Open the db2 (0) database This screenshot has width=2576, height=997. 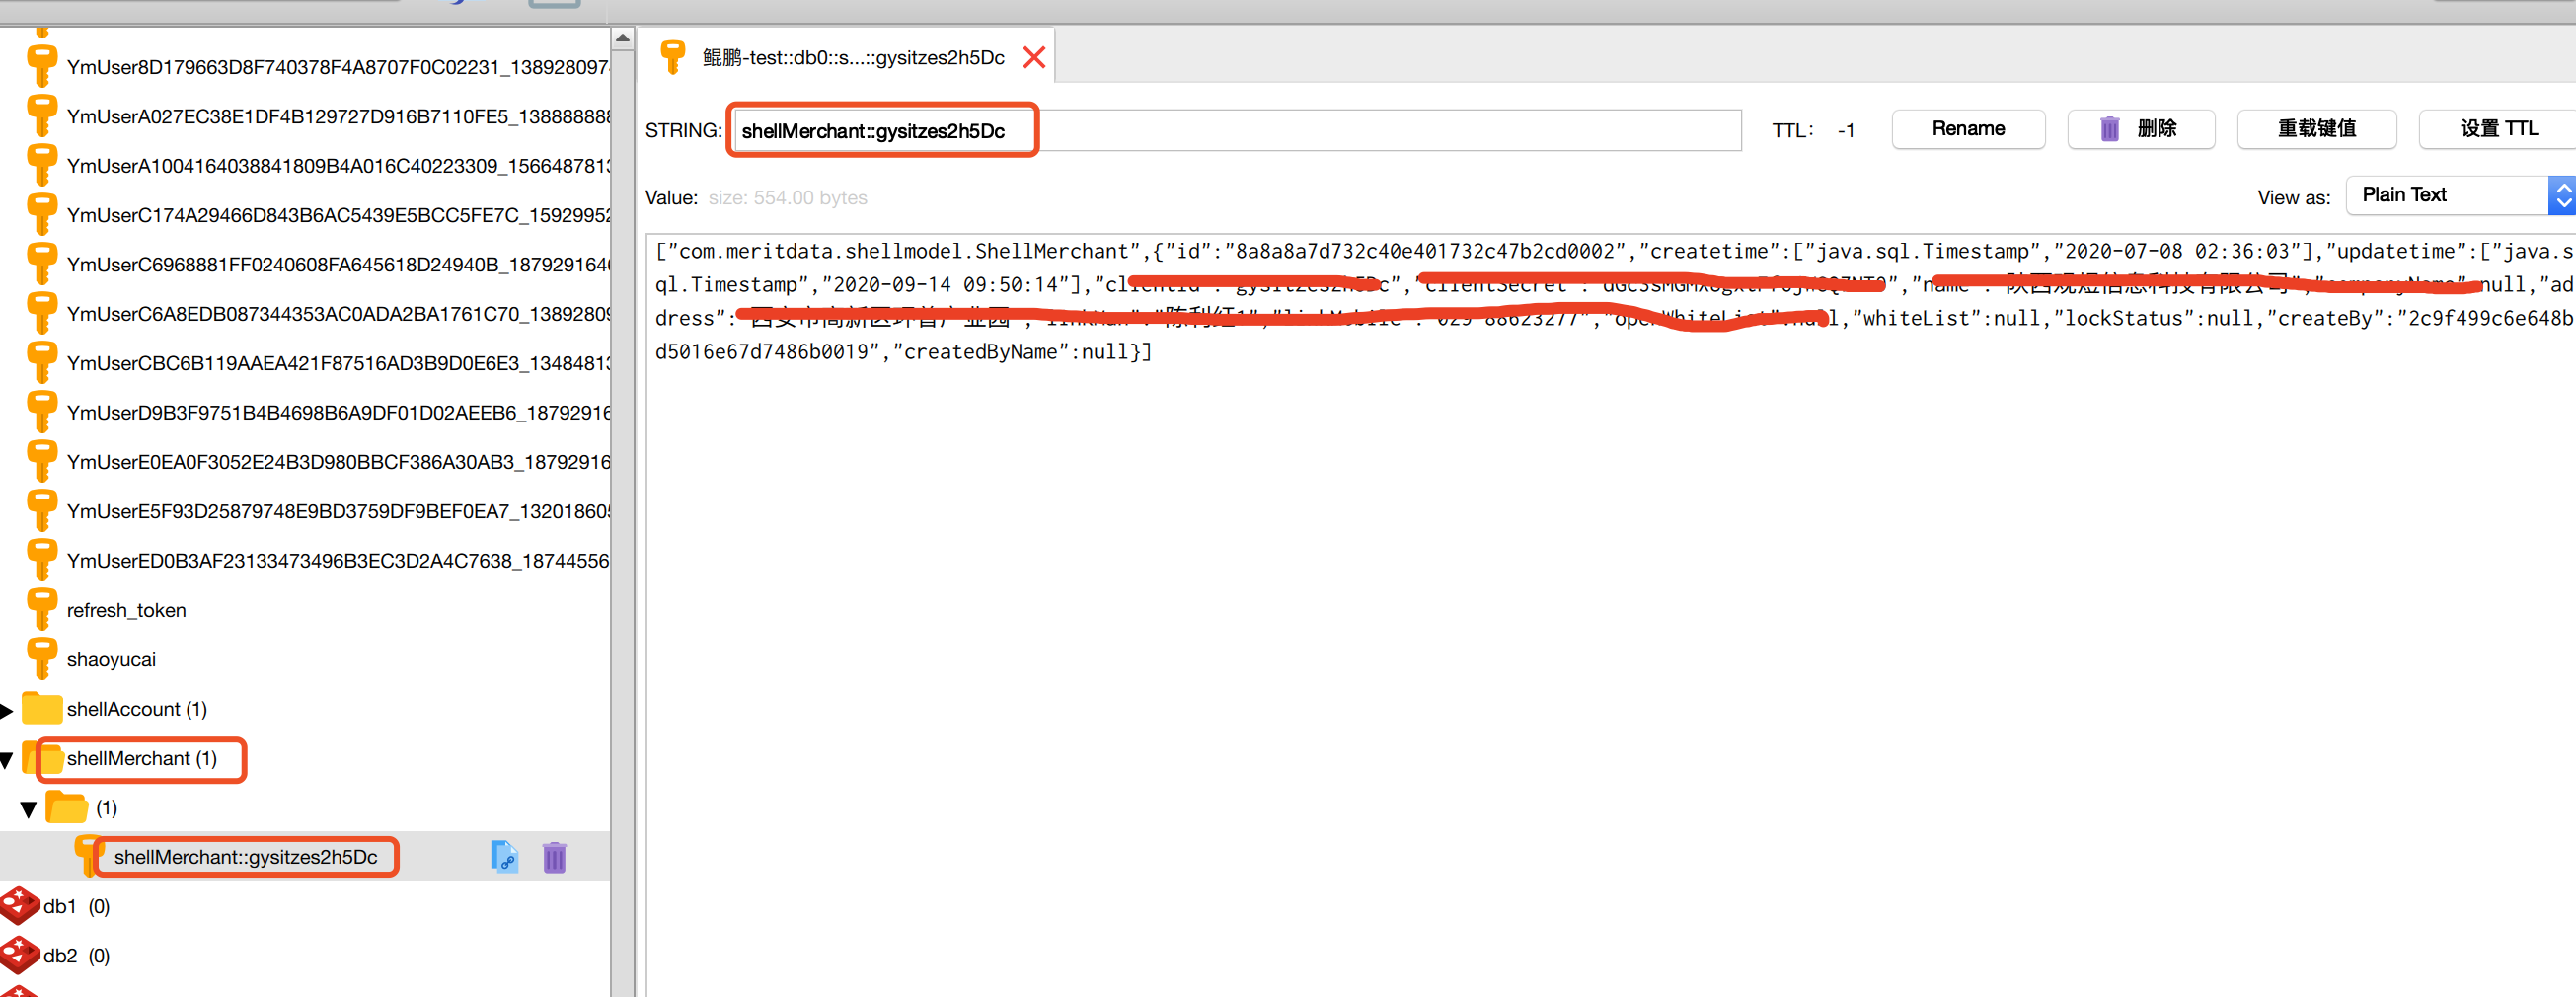(76, 955)
